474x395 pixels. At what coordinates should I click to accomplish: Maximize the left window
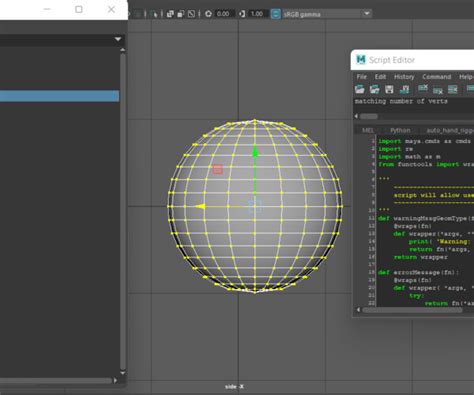pyautogui.click(x=79, y=9)
